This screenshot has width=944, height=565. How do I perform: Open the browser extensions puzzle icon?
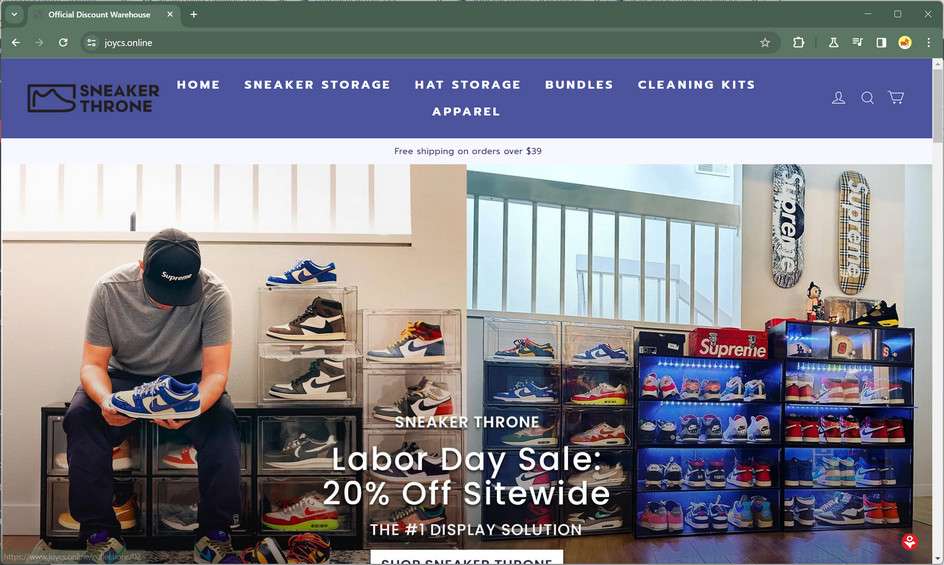click(x=798, y=42)
